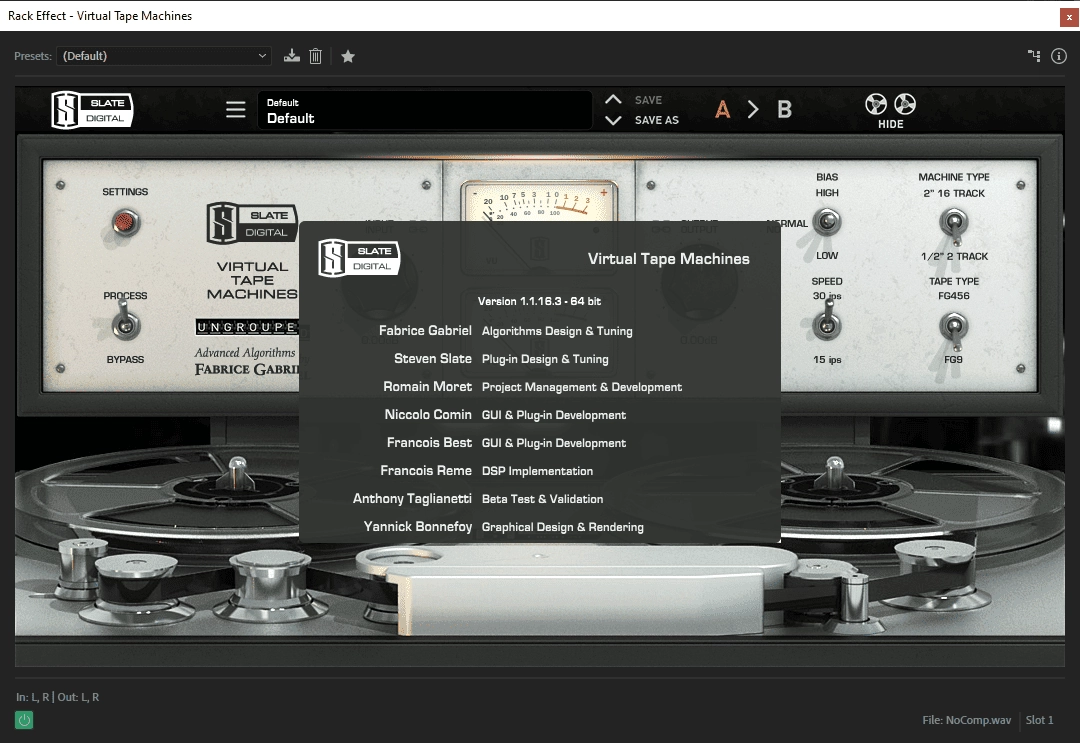Click the red SETTINGS button
The image size is (1080, 743).
coord(125,222)
